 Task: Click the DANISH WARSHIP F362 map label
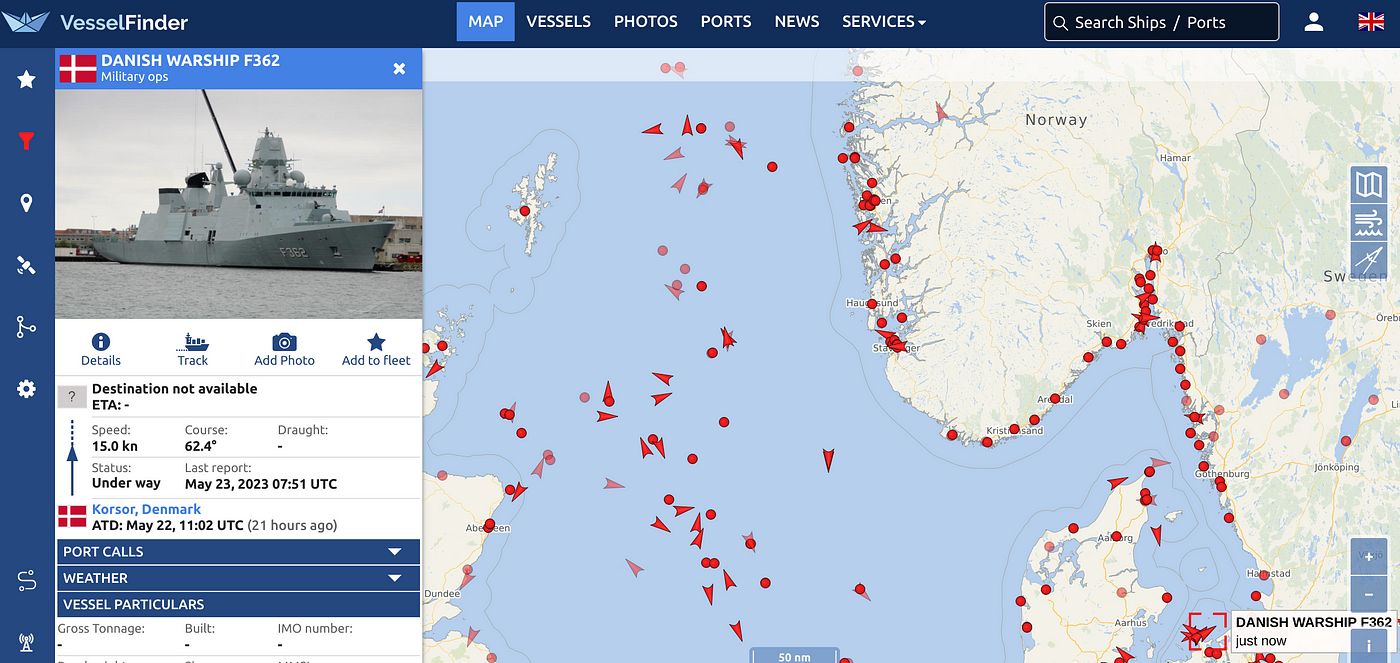coord(1314,622)
